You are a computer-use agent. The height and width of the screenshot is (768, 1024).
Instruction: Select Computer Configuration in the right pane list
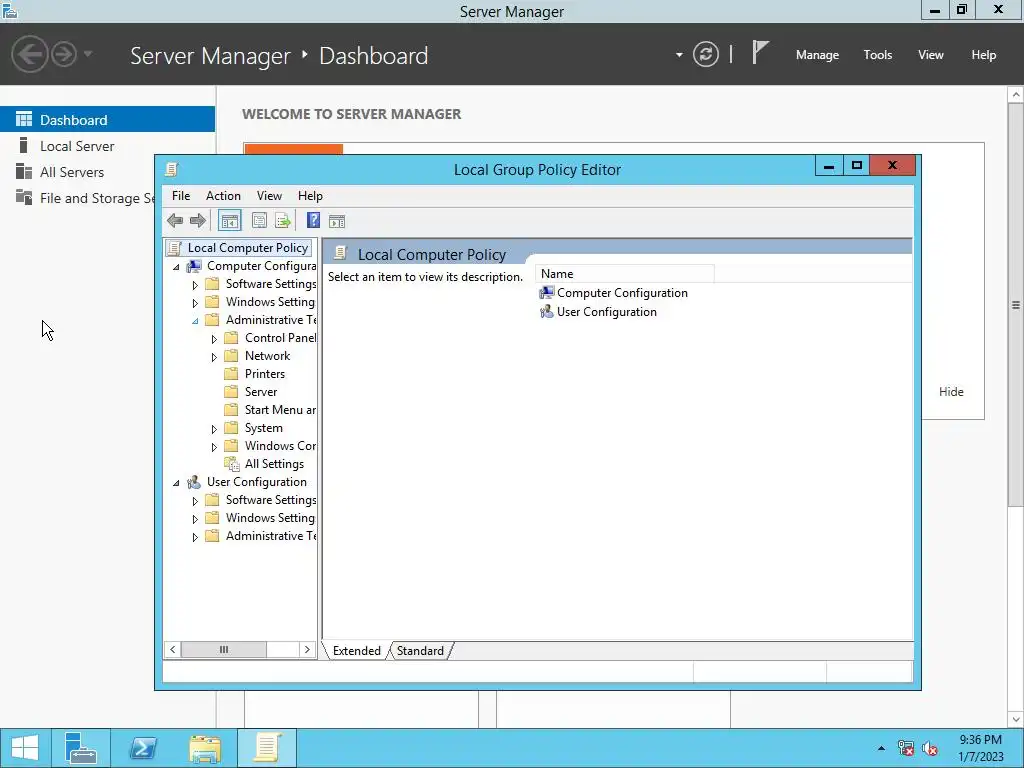tap(613, 293)
